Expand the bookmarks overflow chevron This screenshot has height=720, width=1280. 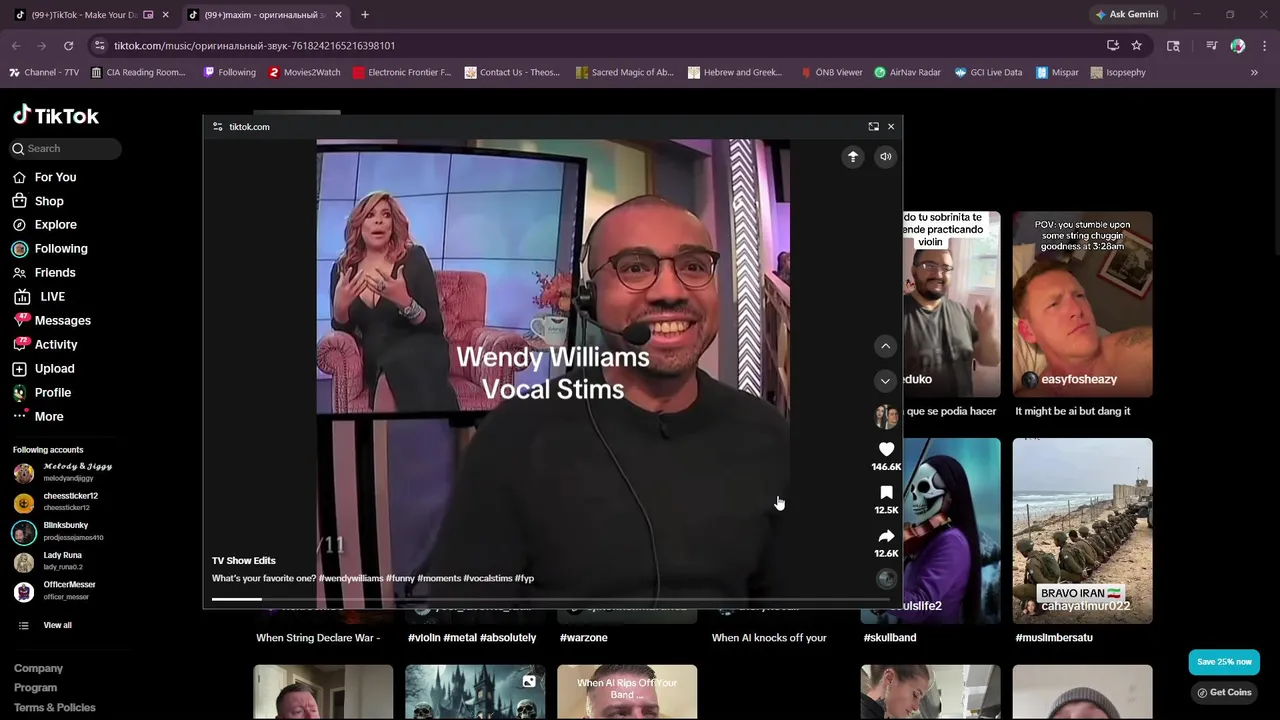pos(1254,73)
